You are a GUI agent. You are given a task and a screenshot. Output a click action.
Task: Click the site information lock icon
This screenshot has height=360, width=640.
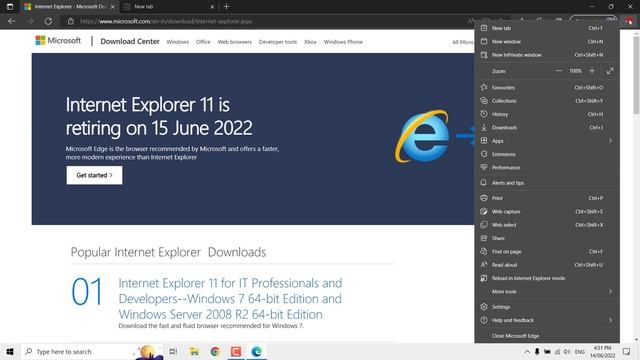71,21
